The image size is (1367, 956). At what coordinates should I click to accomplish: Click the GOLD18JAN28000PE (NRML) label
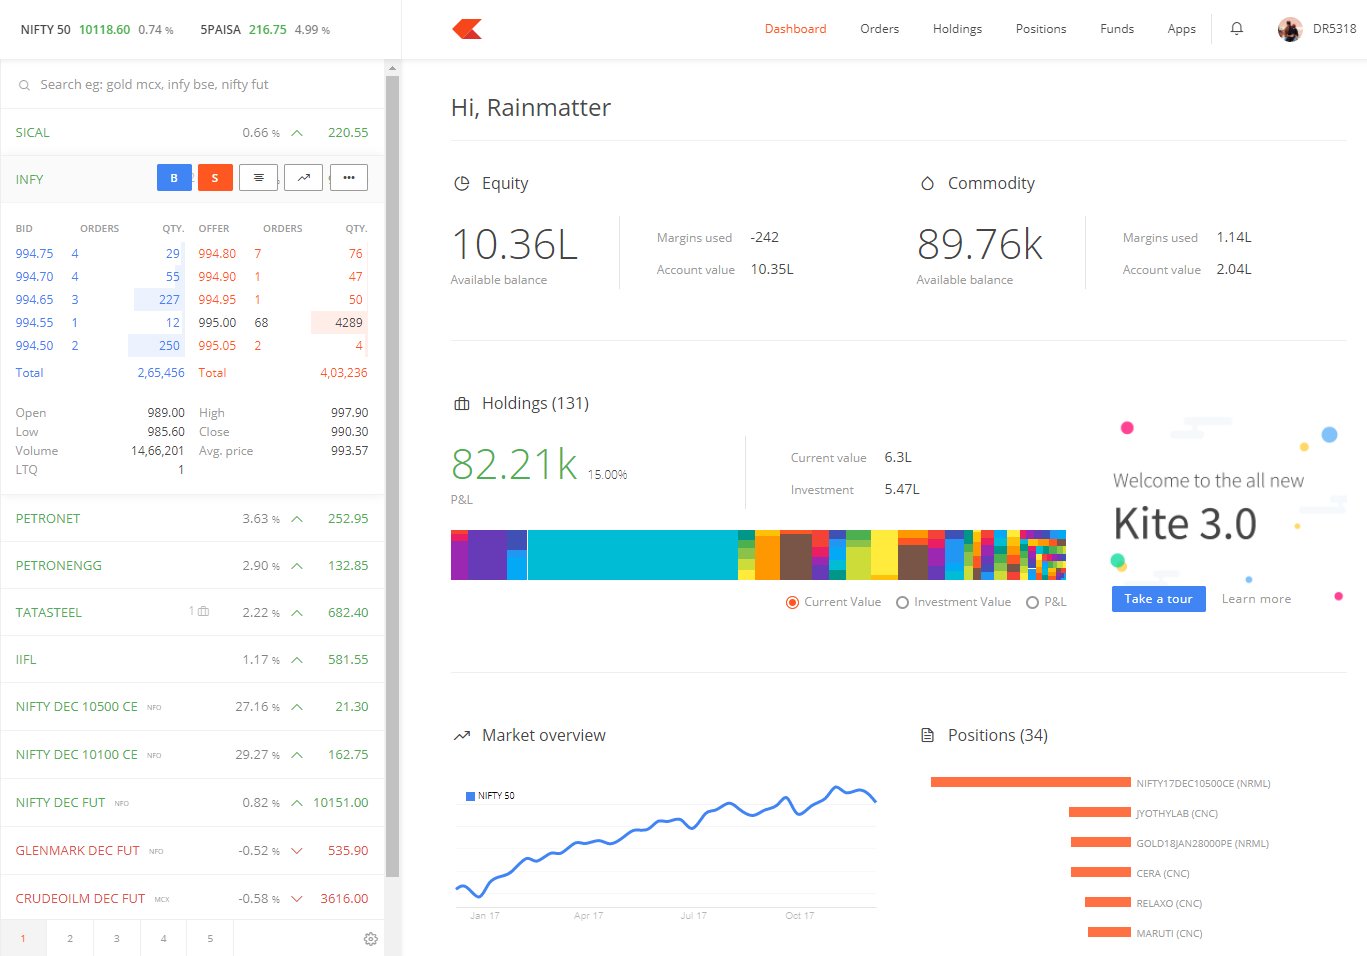pyautogui.click(x=1202, y=843)
